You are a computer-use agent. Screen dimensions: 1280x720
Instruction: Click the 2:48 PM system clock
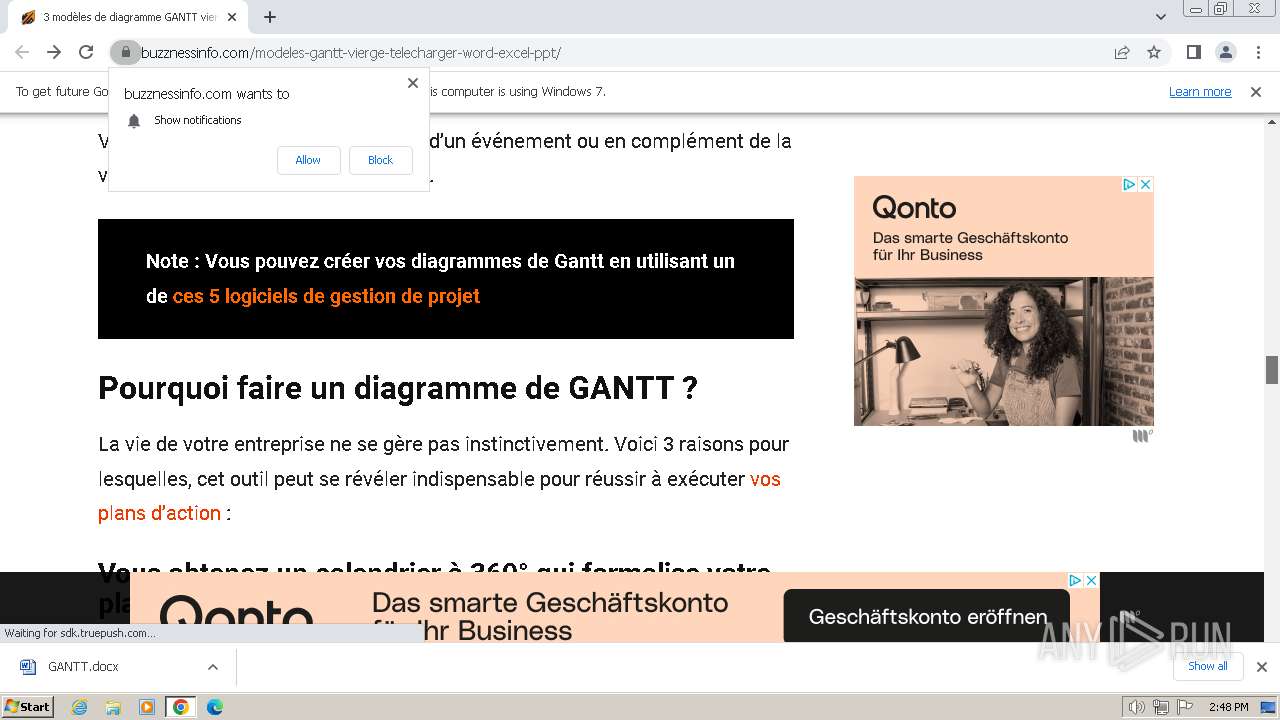[x=1228, y=707]
